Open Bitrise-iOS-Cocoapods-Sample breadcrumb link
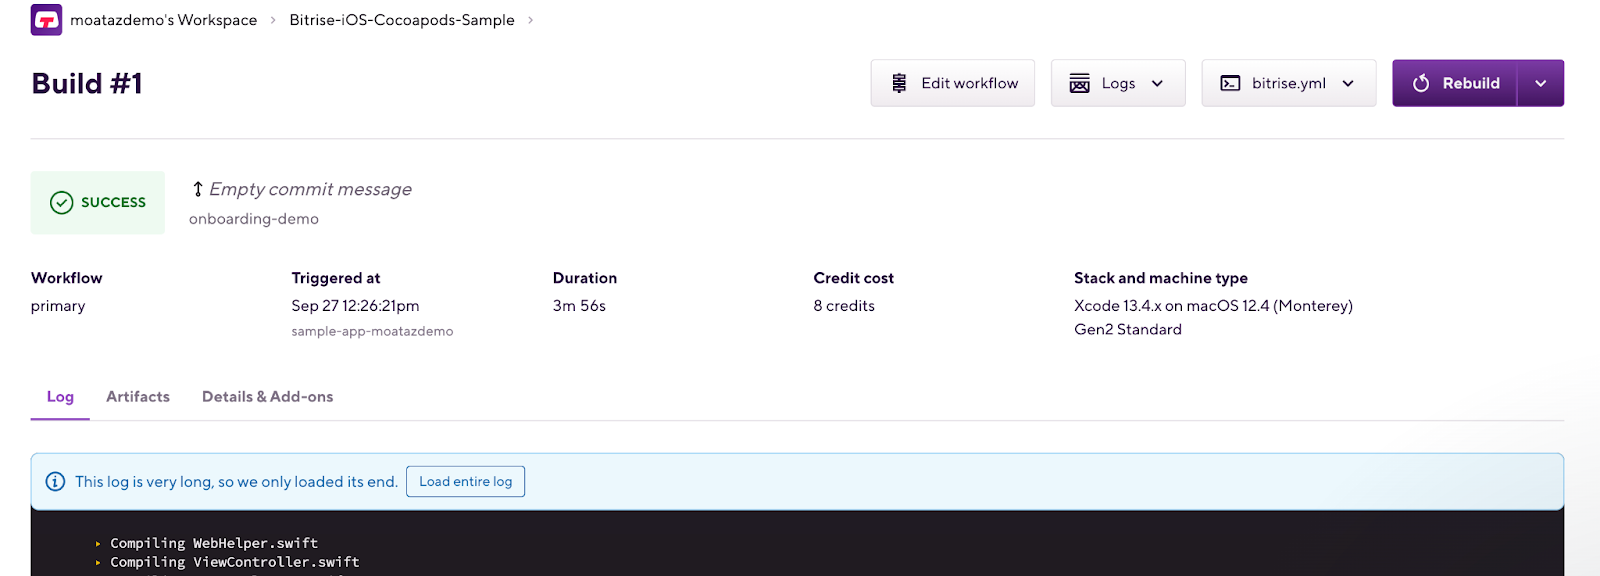The height and width of the screenshot is (576, 1600). pyautogui.click(x=402, y=20)
